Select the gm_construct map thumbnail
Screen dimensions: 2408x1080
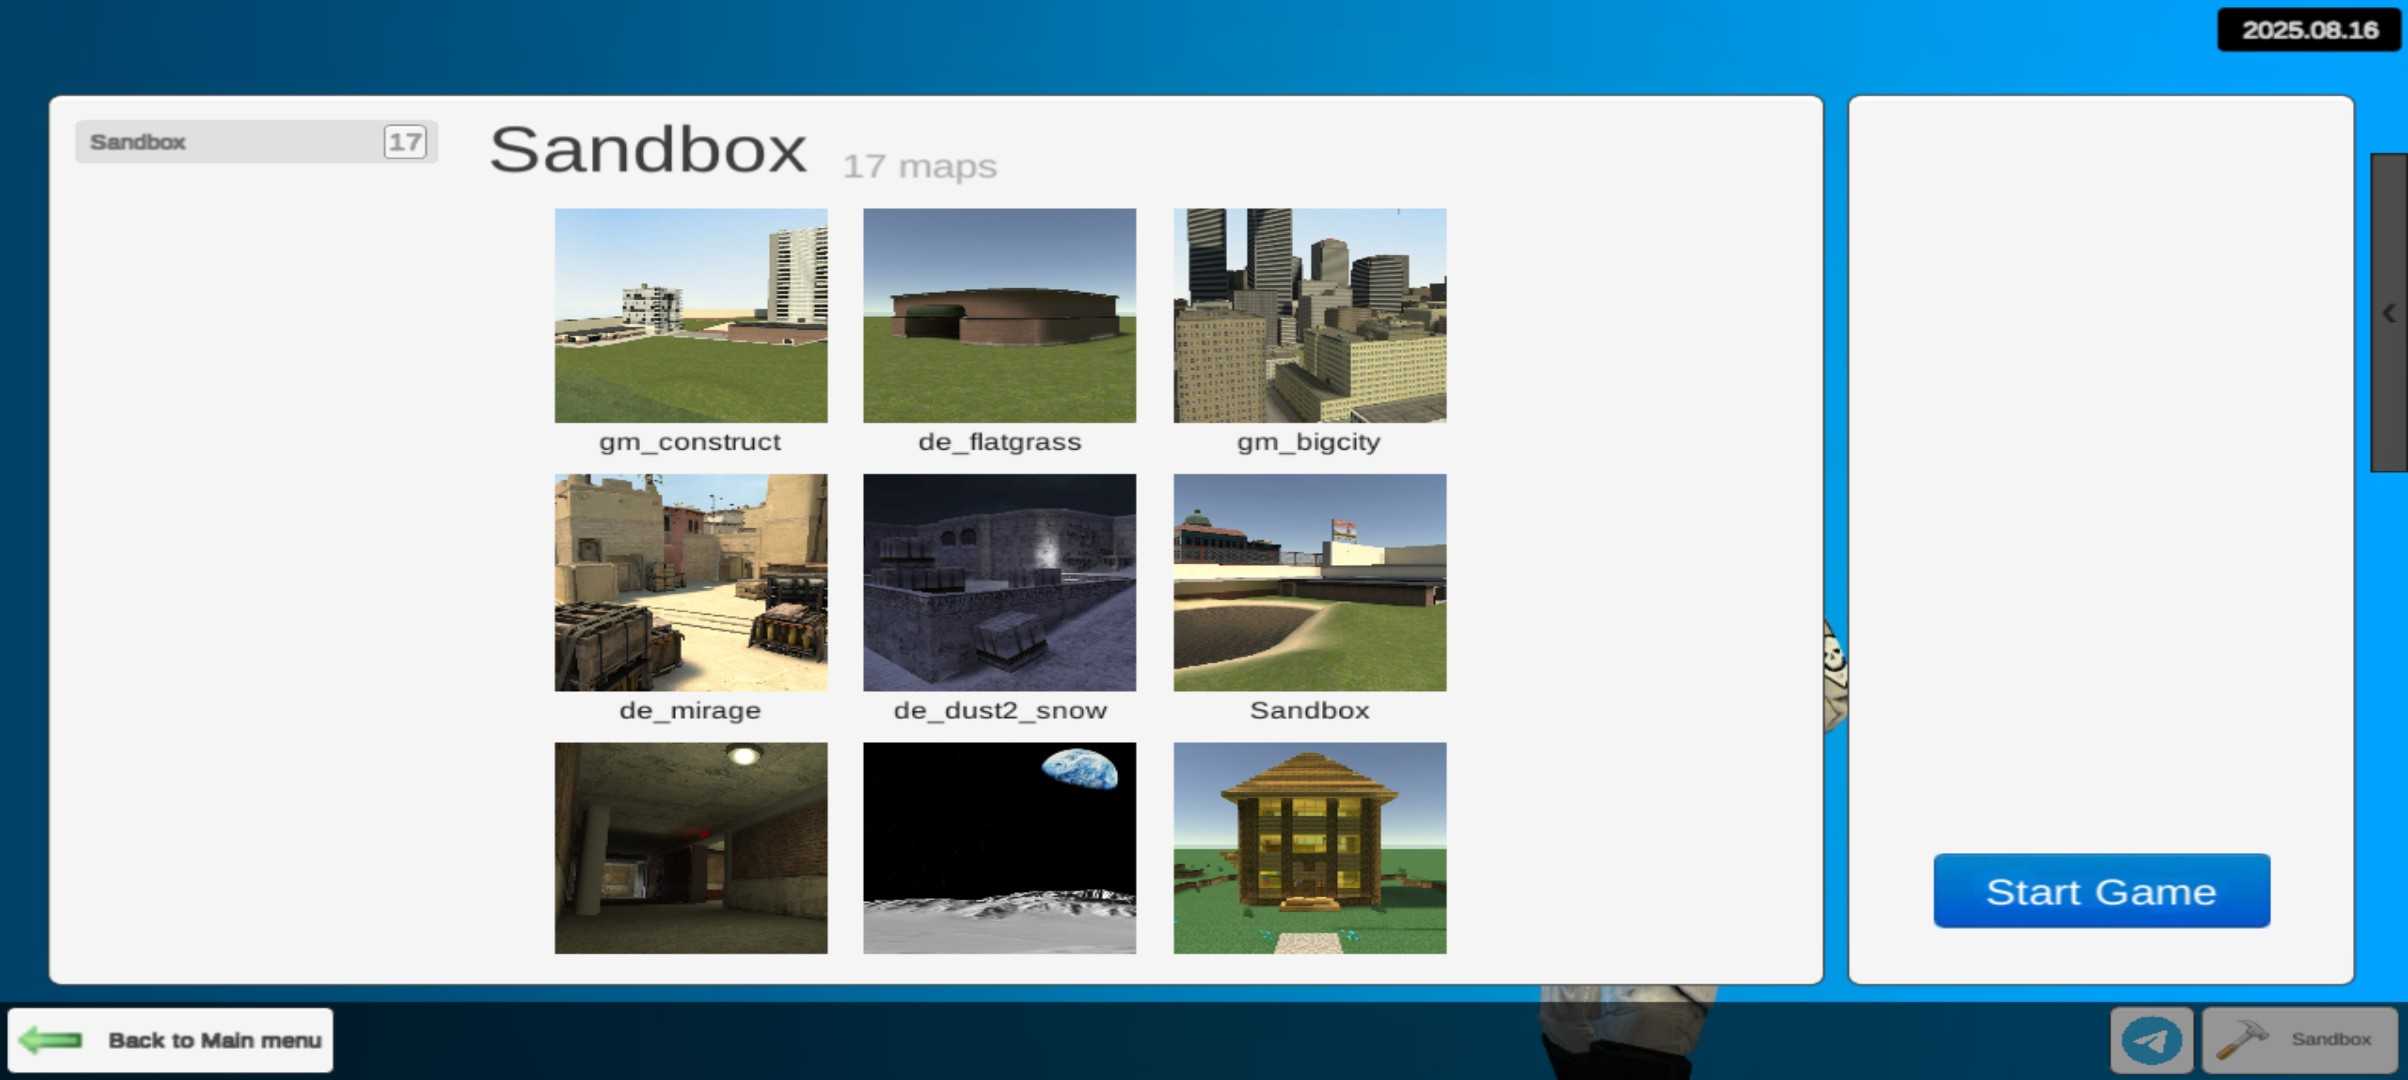click(x=691, y=315)
